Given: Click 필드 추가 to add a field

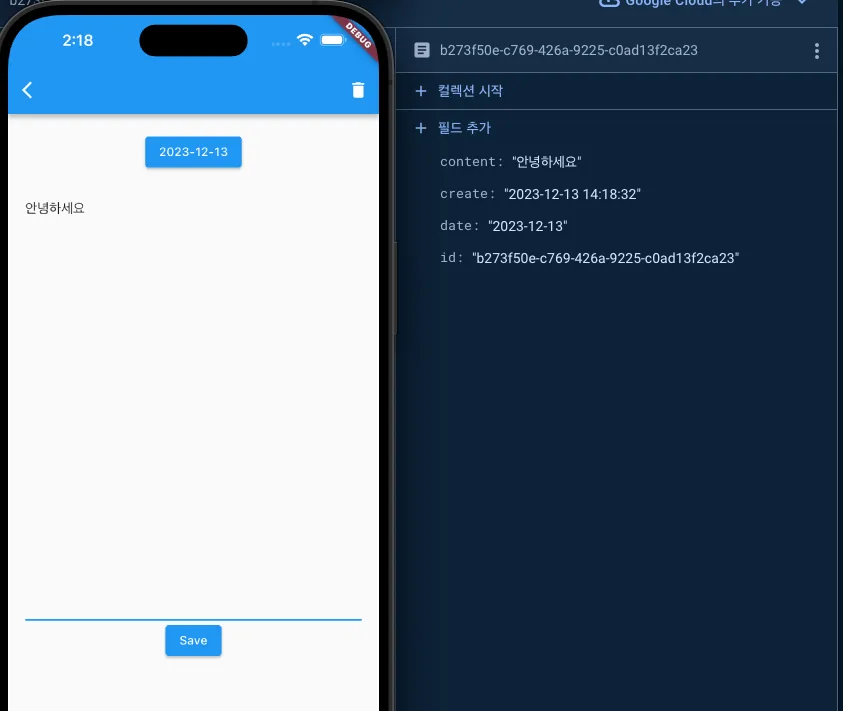Looking at the screenshot, I should 465,128.
